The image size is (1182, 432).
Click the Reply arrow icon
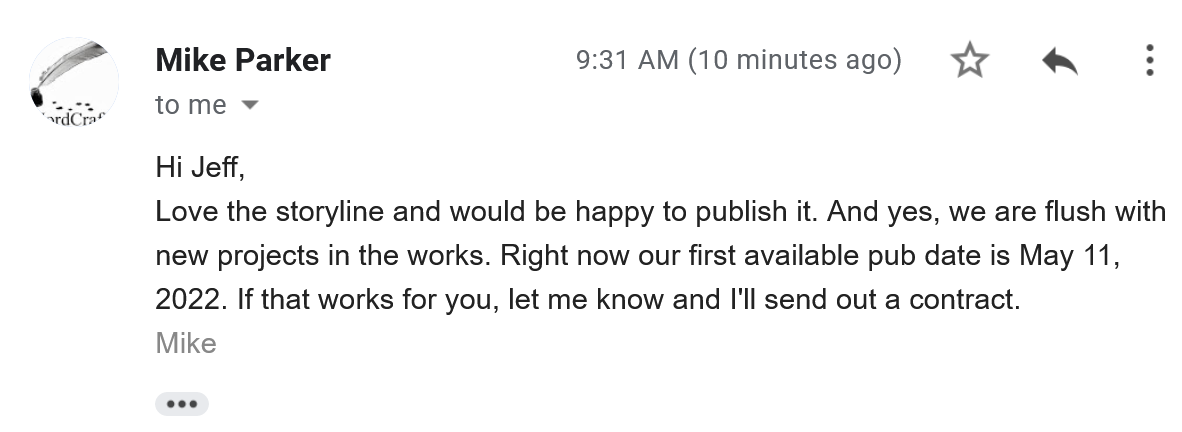tap(1059, 62)
